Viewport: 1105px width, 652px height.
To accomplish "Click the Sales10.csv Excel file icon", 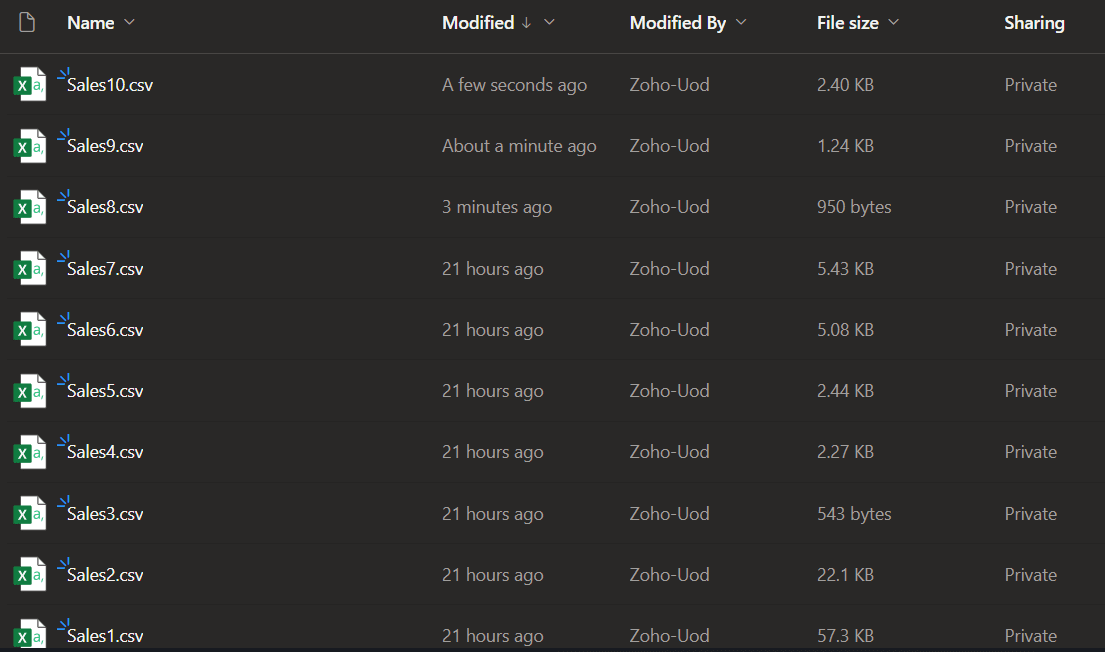I will [x=29, y=85].
